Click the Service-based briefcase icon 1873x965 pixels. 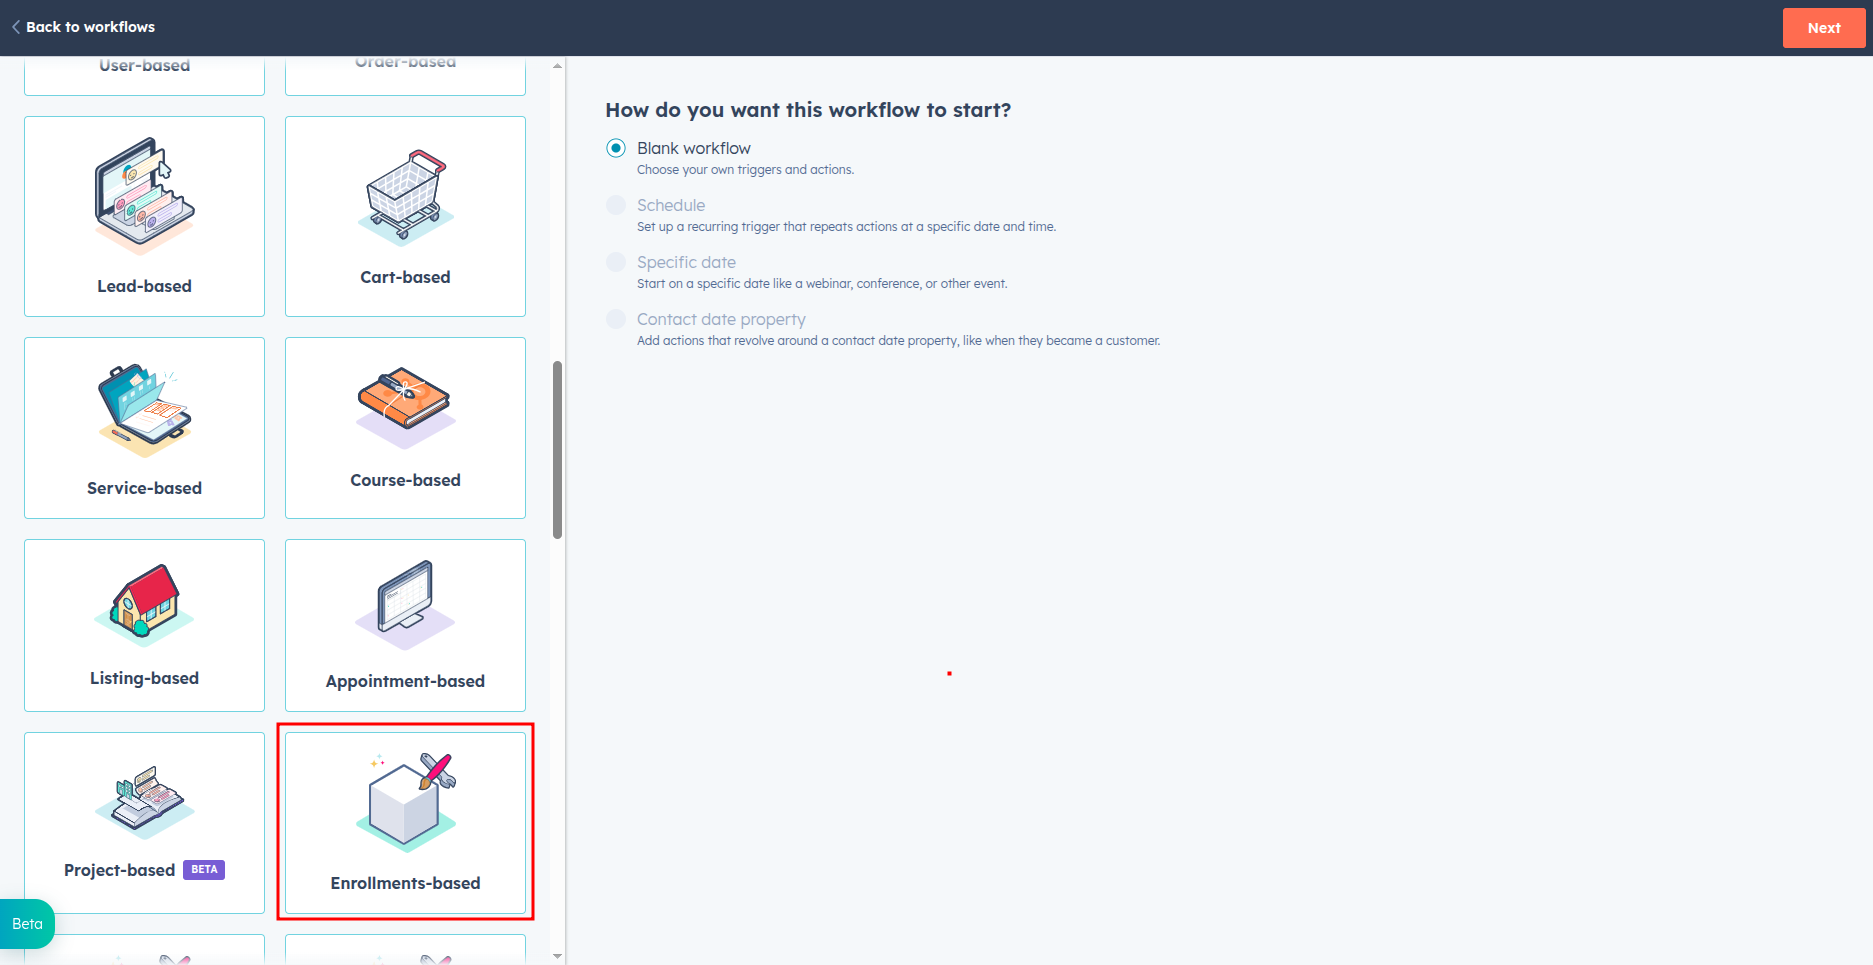[145, 410]
